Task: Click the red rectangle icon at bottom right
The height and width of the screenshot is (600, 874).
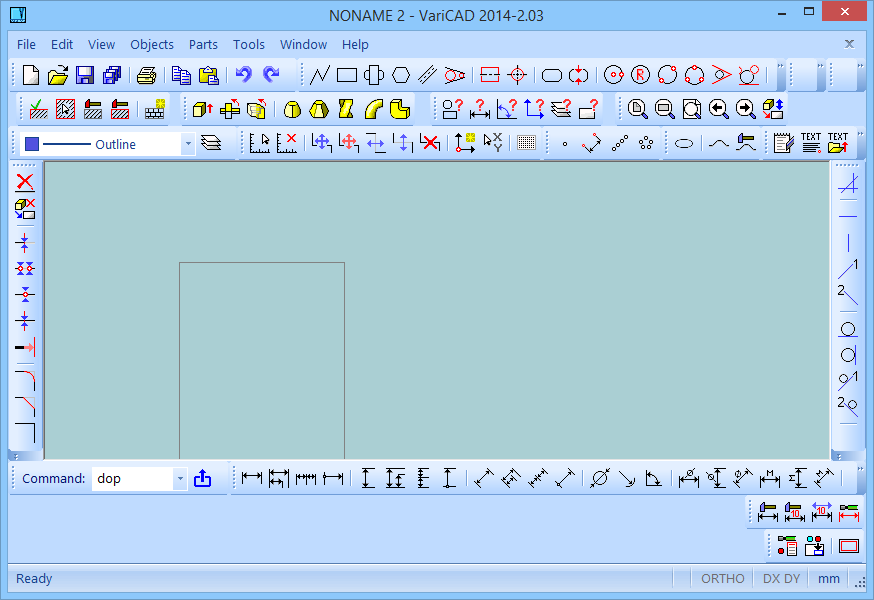Action: (849, 546)
